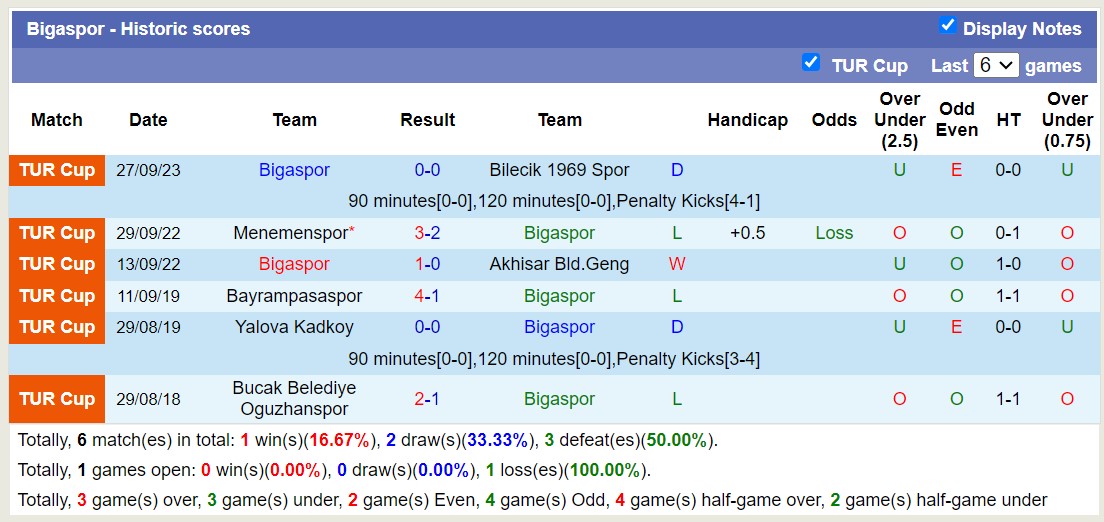Open Akhisar Bld.Geng team link

tap(560, 264)
